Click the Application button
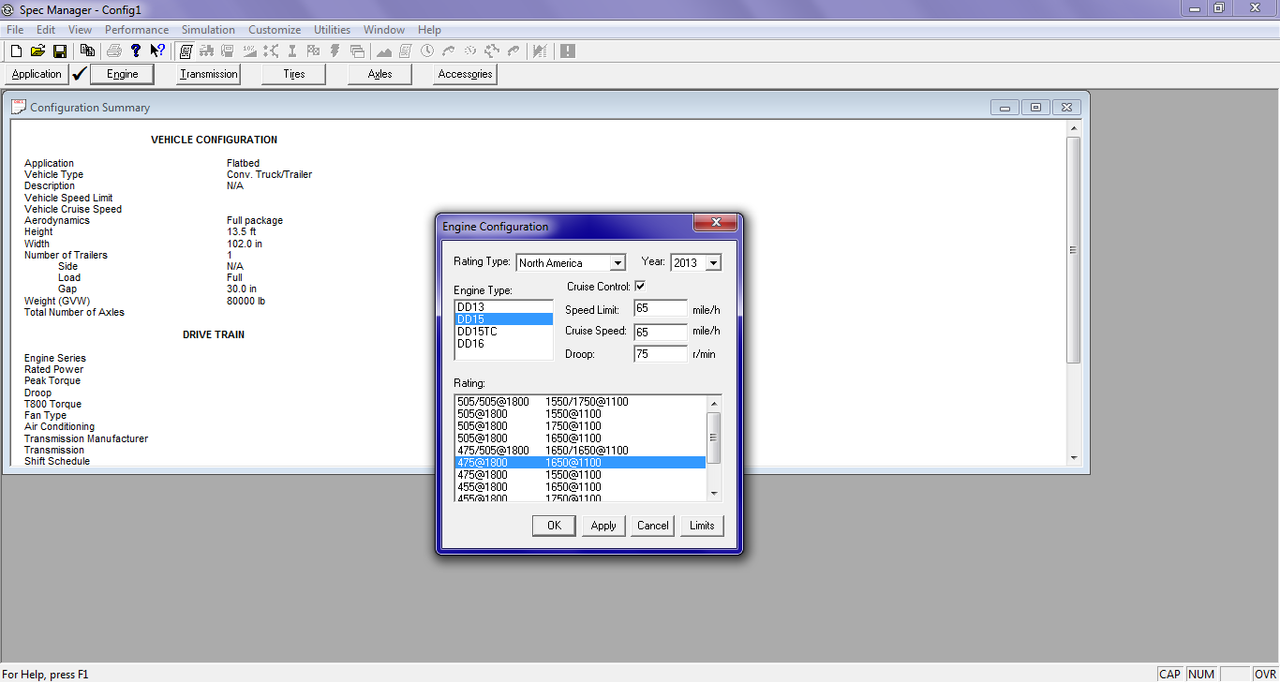The height and width of the screenshot is (682, 1280). [x=37, y=74]
